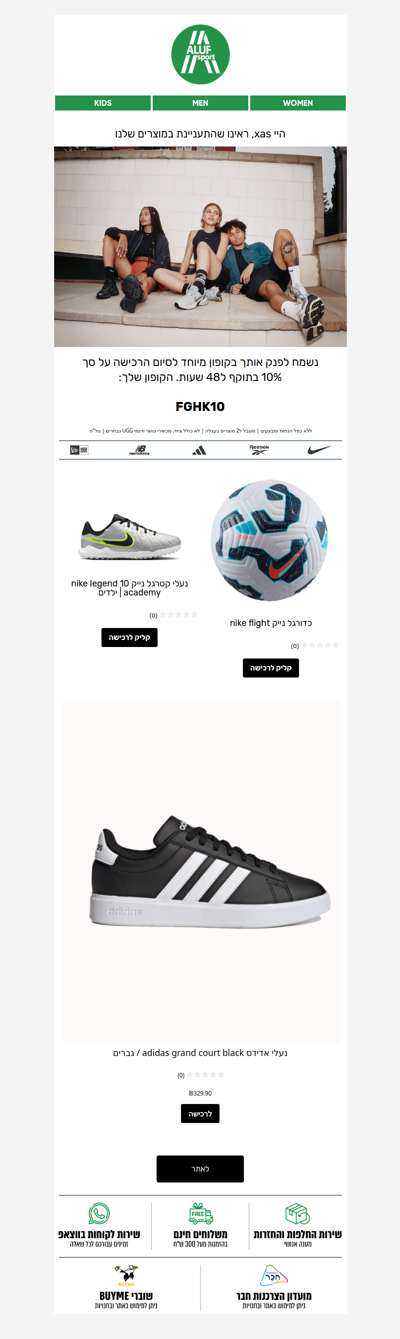Click the free shipping truck icon

click(x=201, y=1214)
